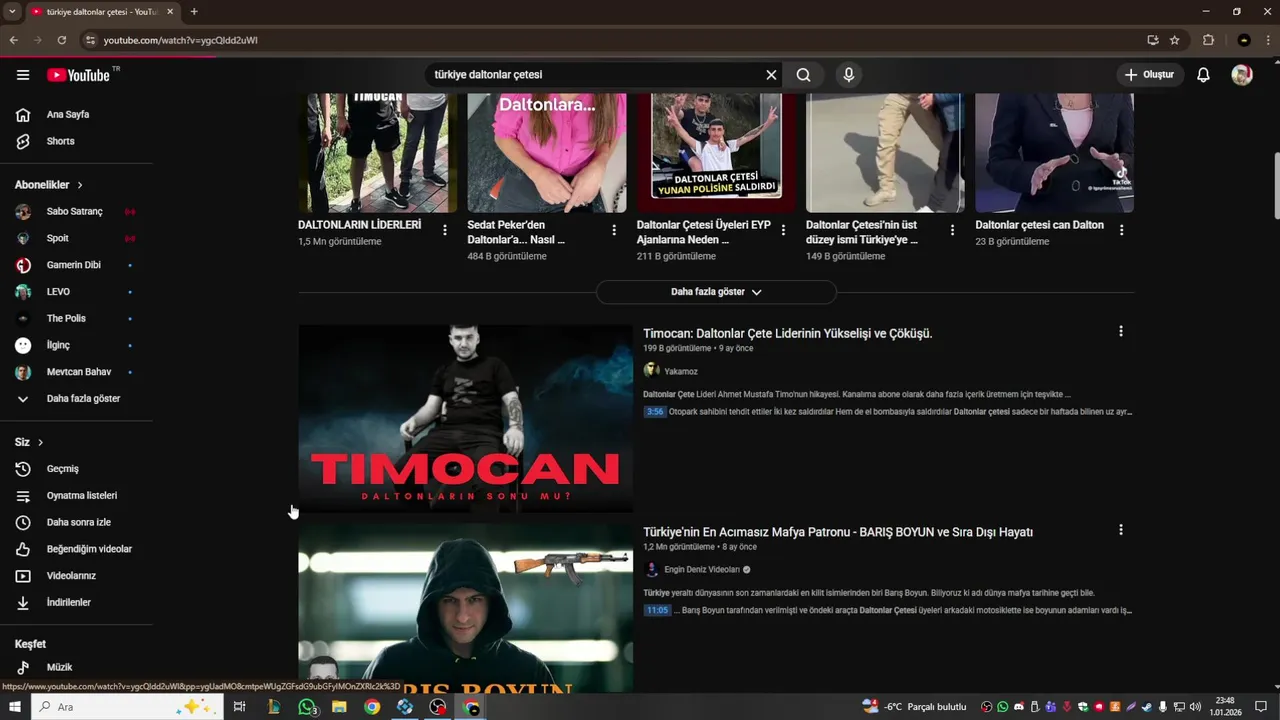This screenshot has height=720, width=1280.
Task: Open more options for Timocan video
Action: tap(1121, 331)
